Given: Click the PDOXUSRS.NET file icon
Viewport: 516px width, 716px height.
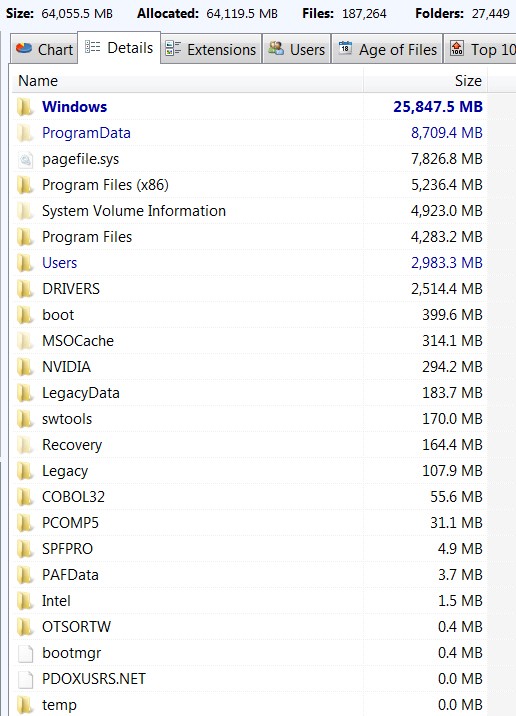Looking at the screenshot, I should tap(25, 679).
